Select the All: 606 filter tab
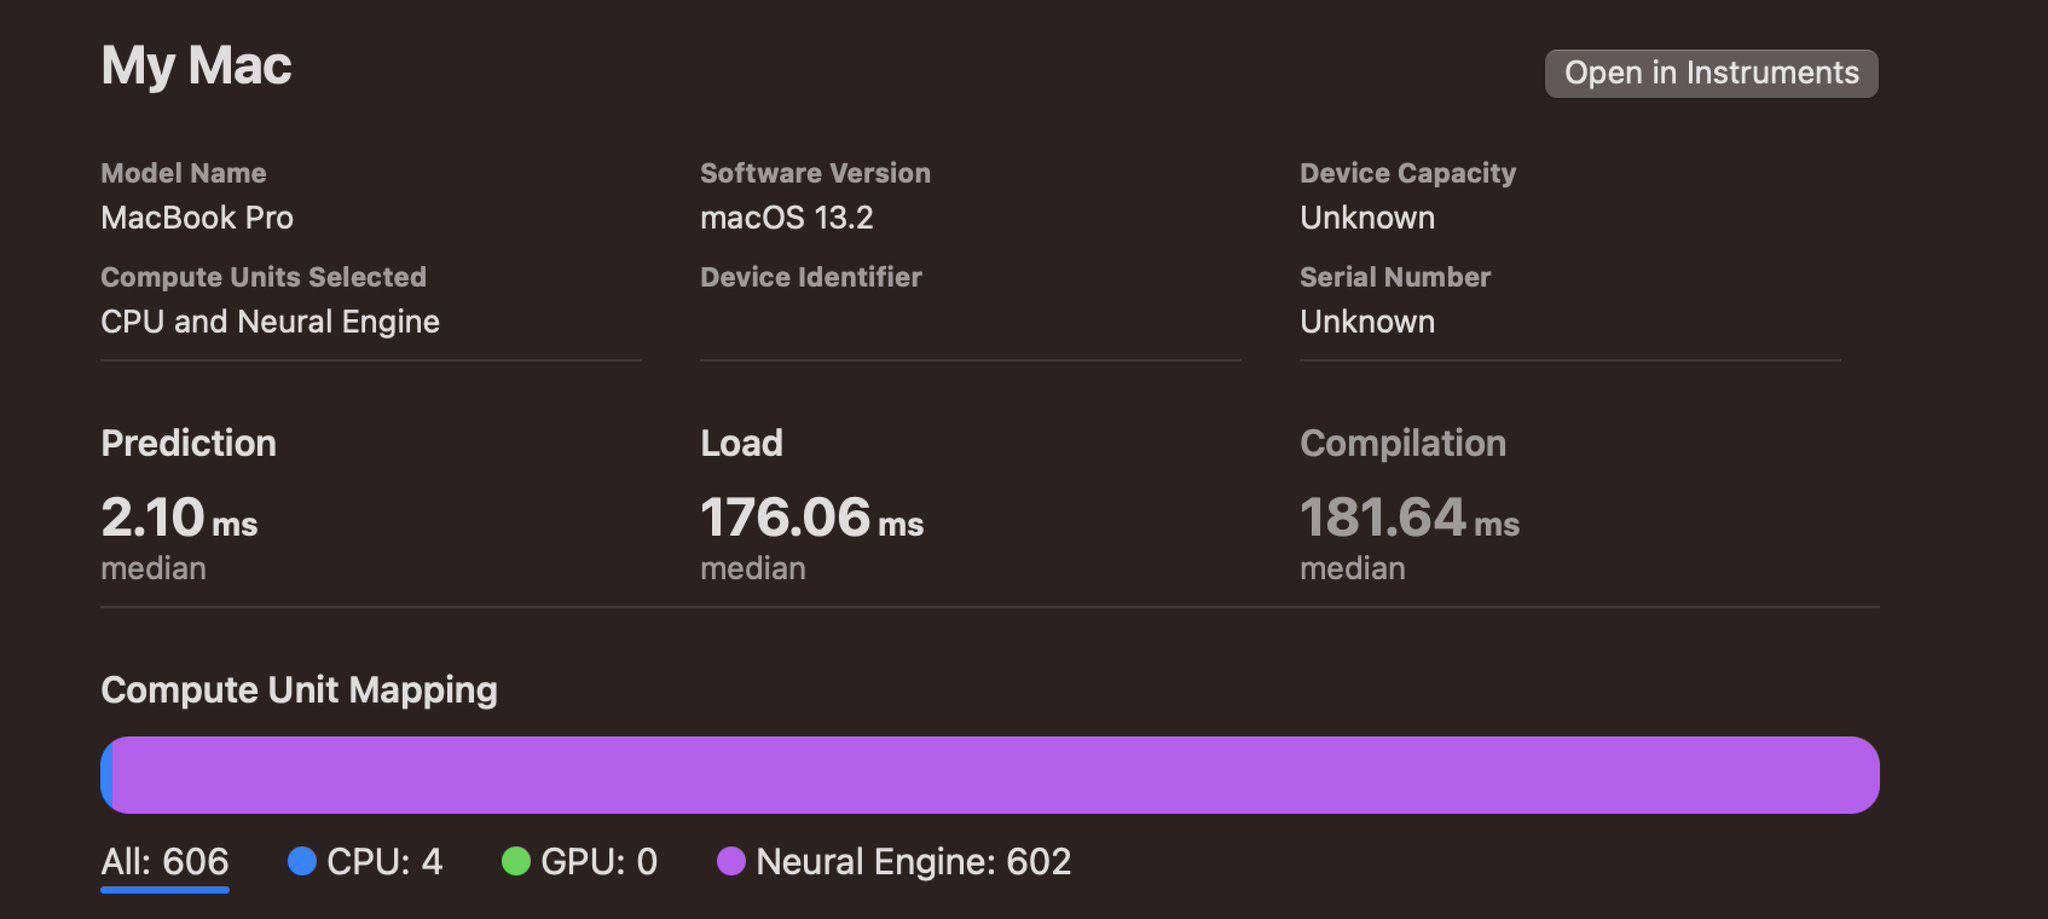Viewport: 2048px width, 919px height. (x=165, y=861)
